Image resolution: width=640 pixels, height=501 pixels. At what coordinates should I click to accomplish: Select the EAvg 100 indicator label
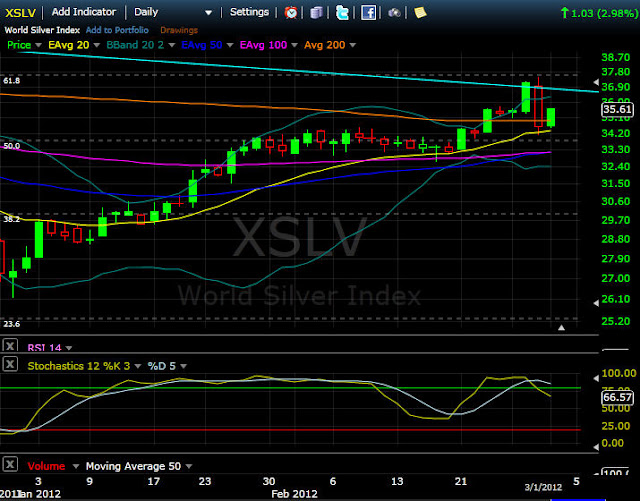click(x=263, y=45)
